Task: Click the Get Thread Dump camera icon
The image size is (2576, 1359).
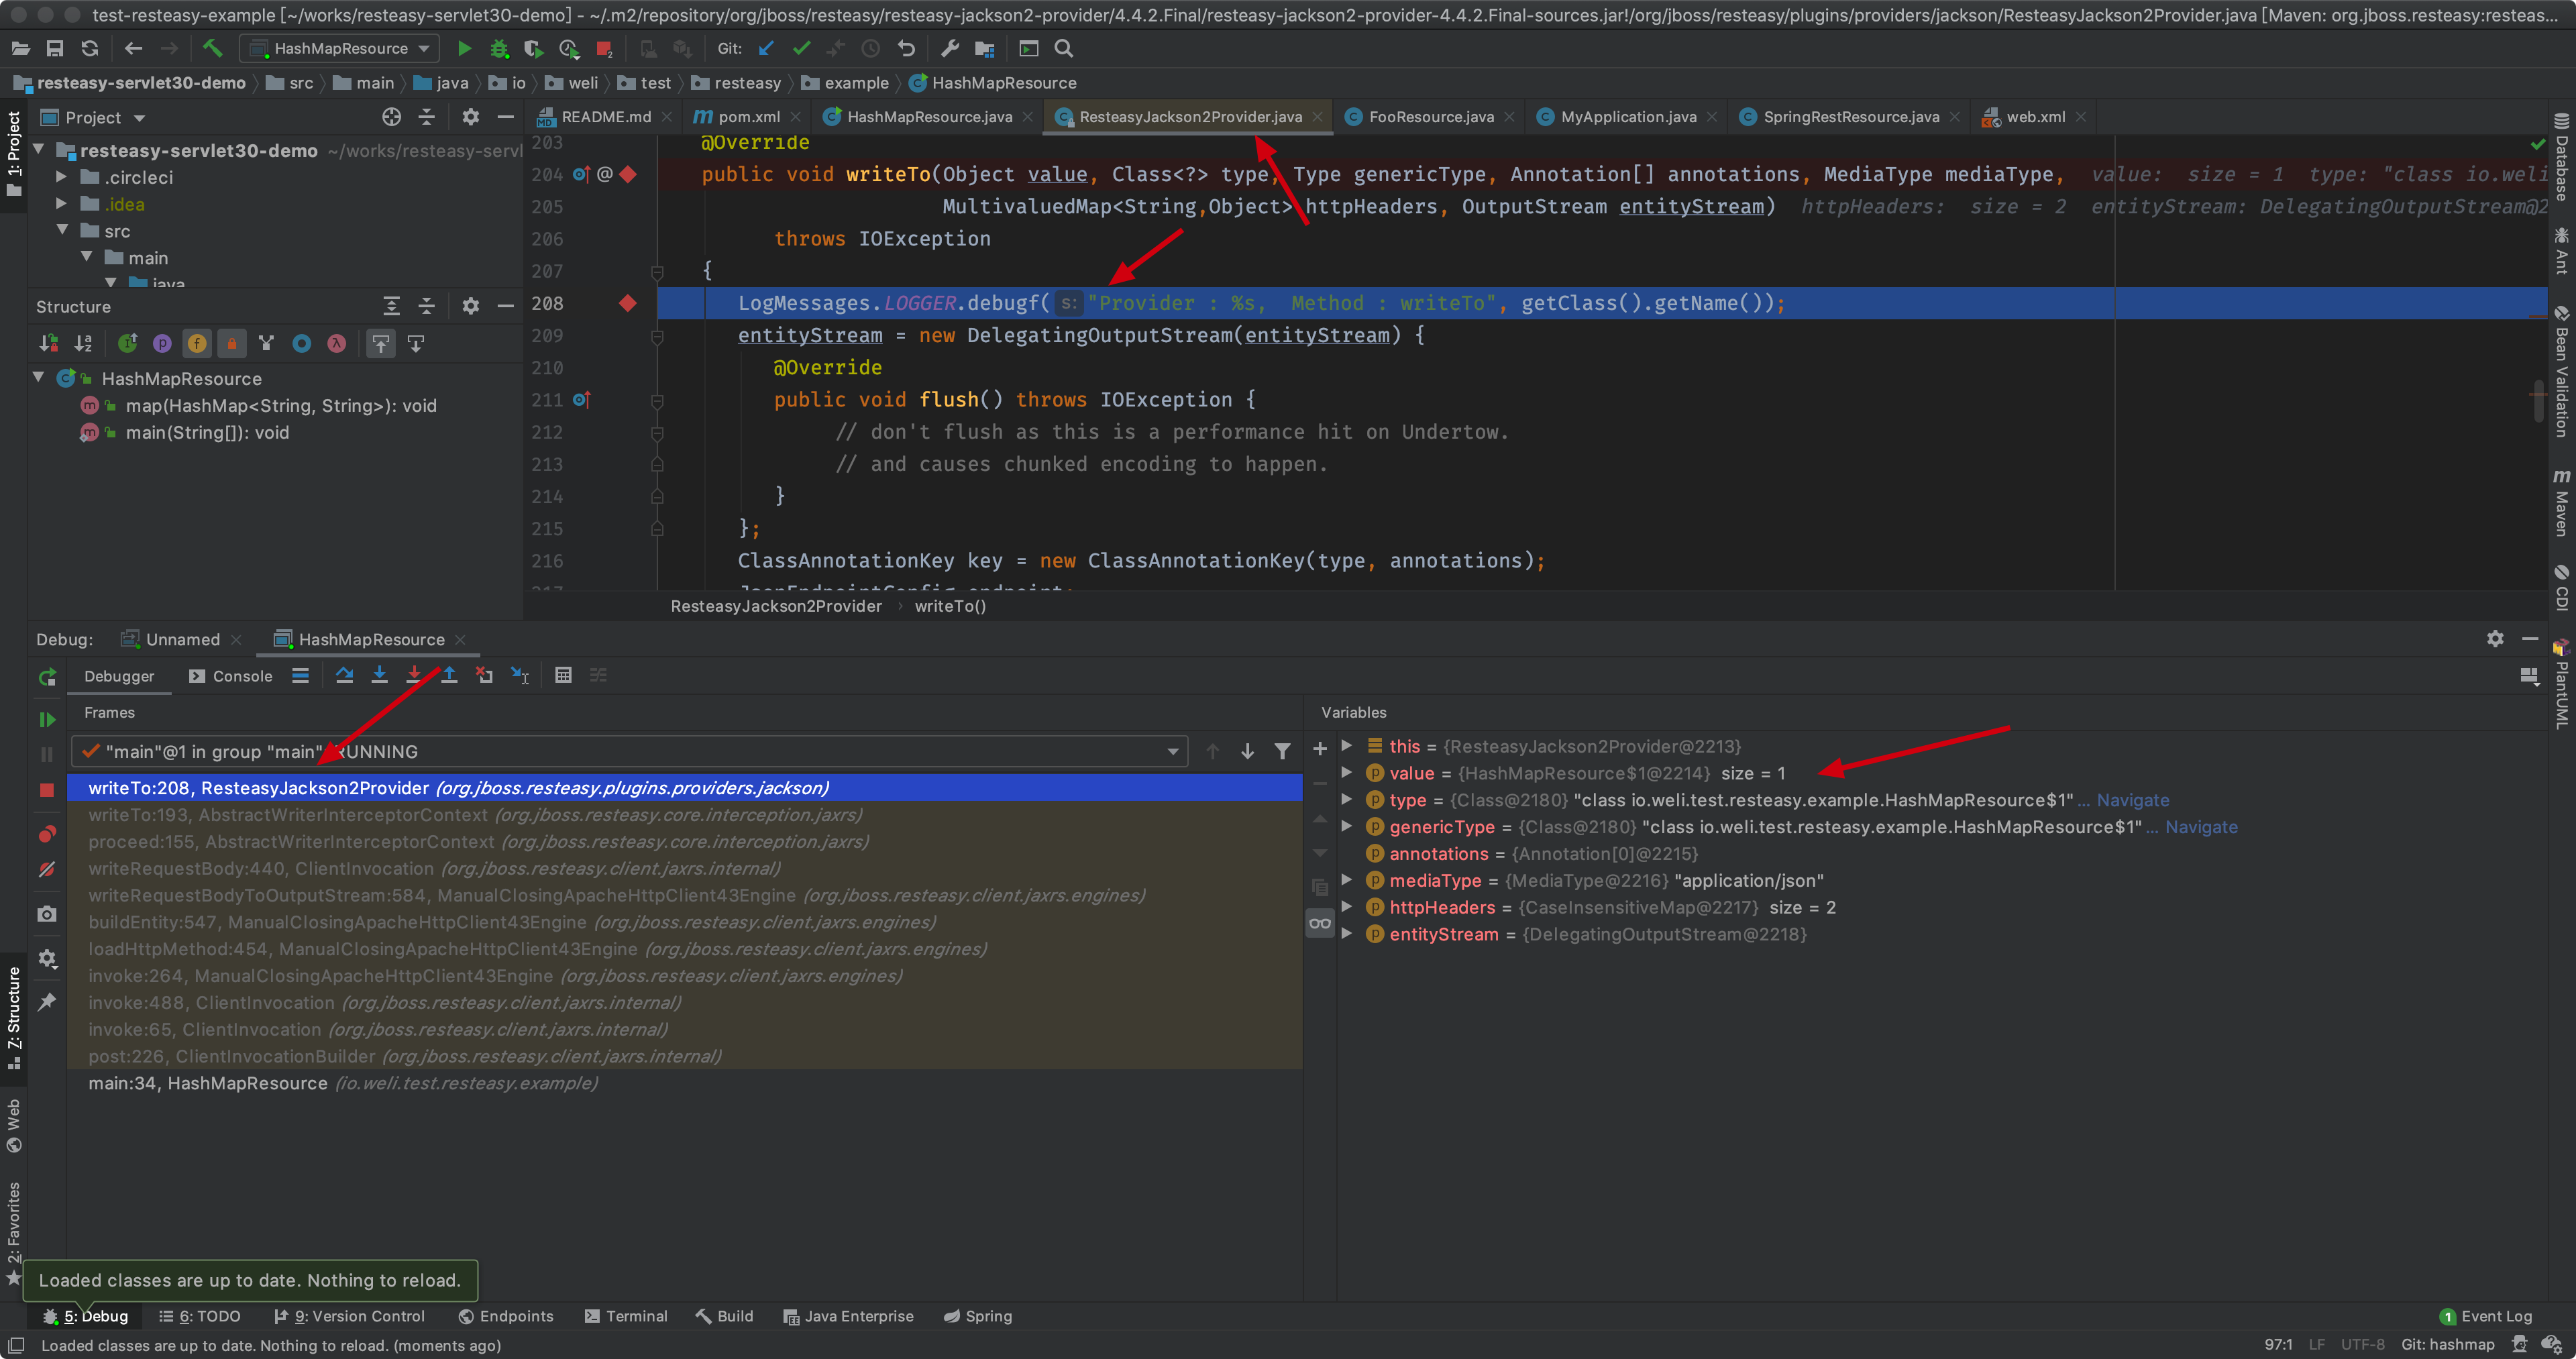Action: click(47, 914)
